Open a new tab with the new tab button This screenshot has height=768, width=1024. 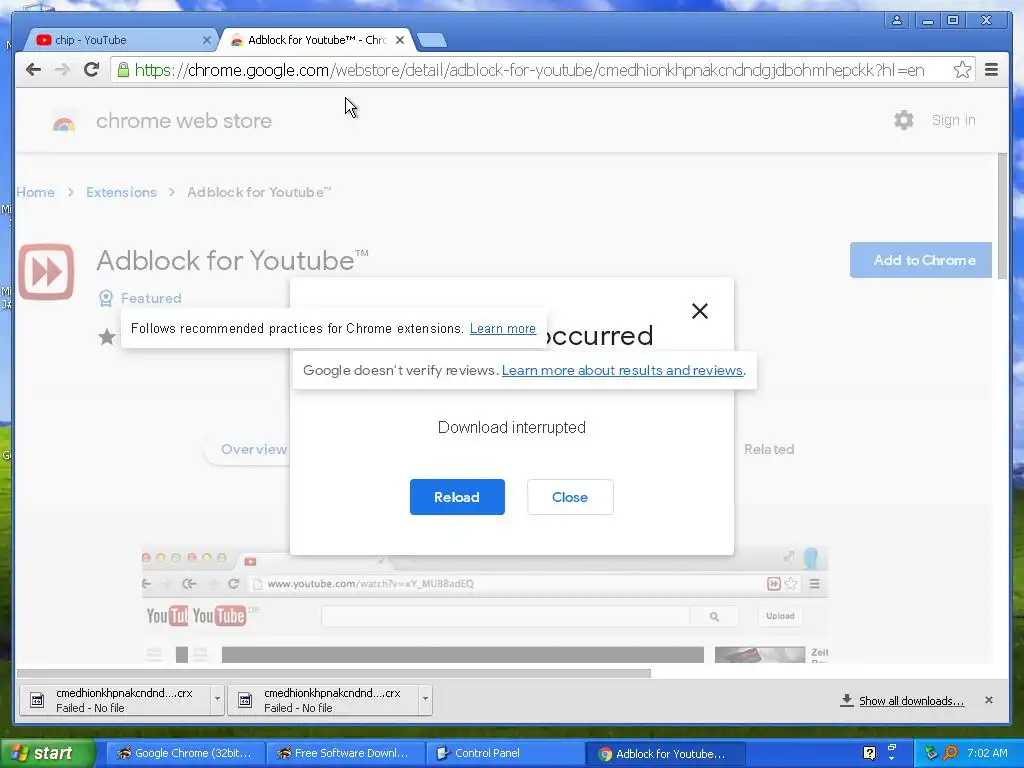pos(432,40)
